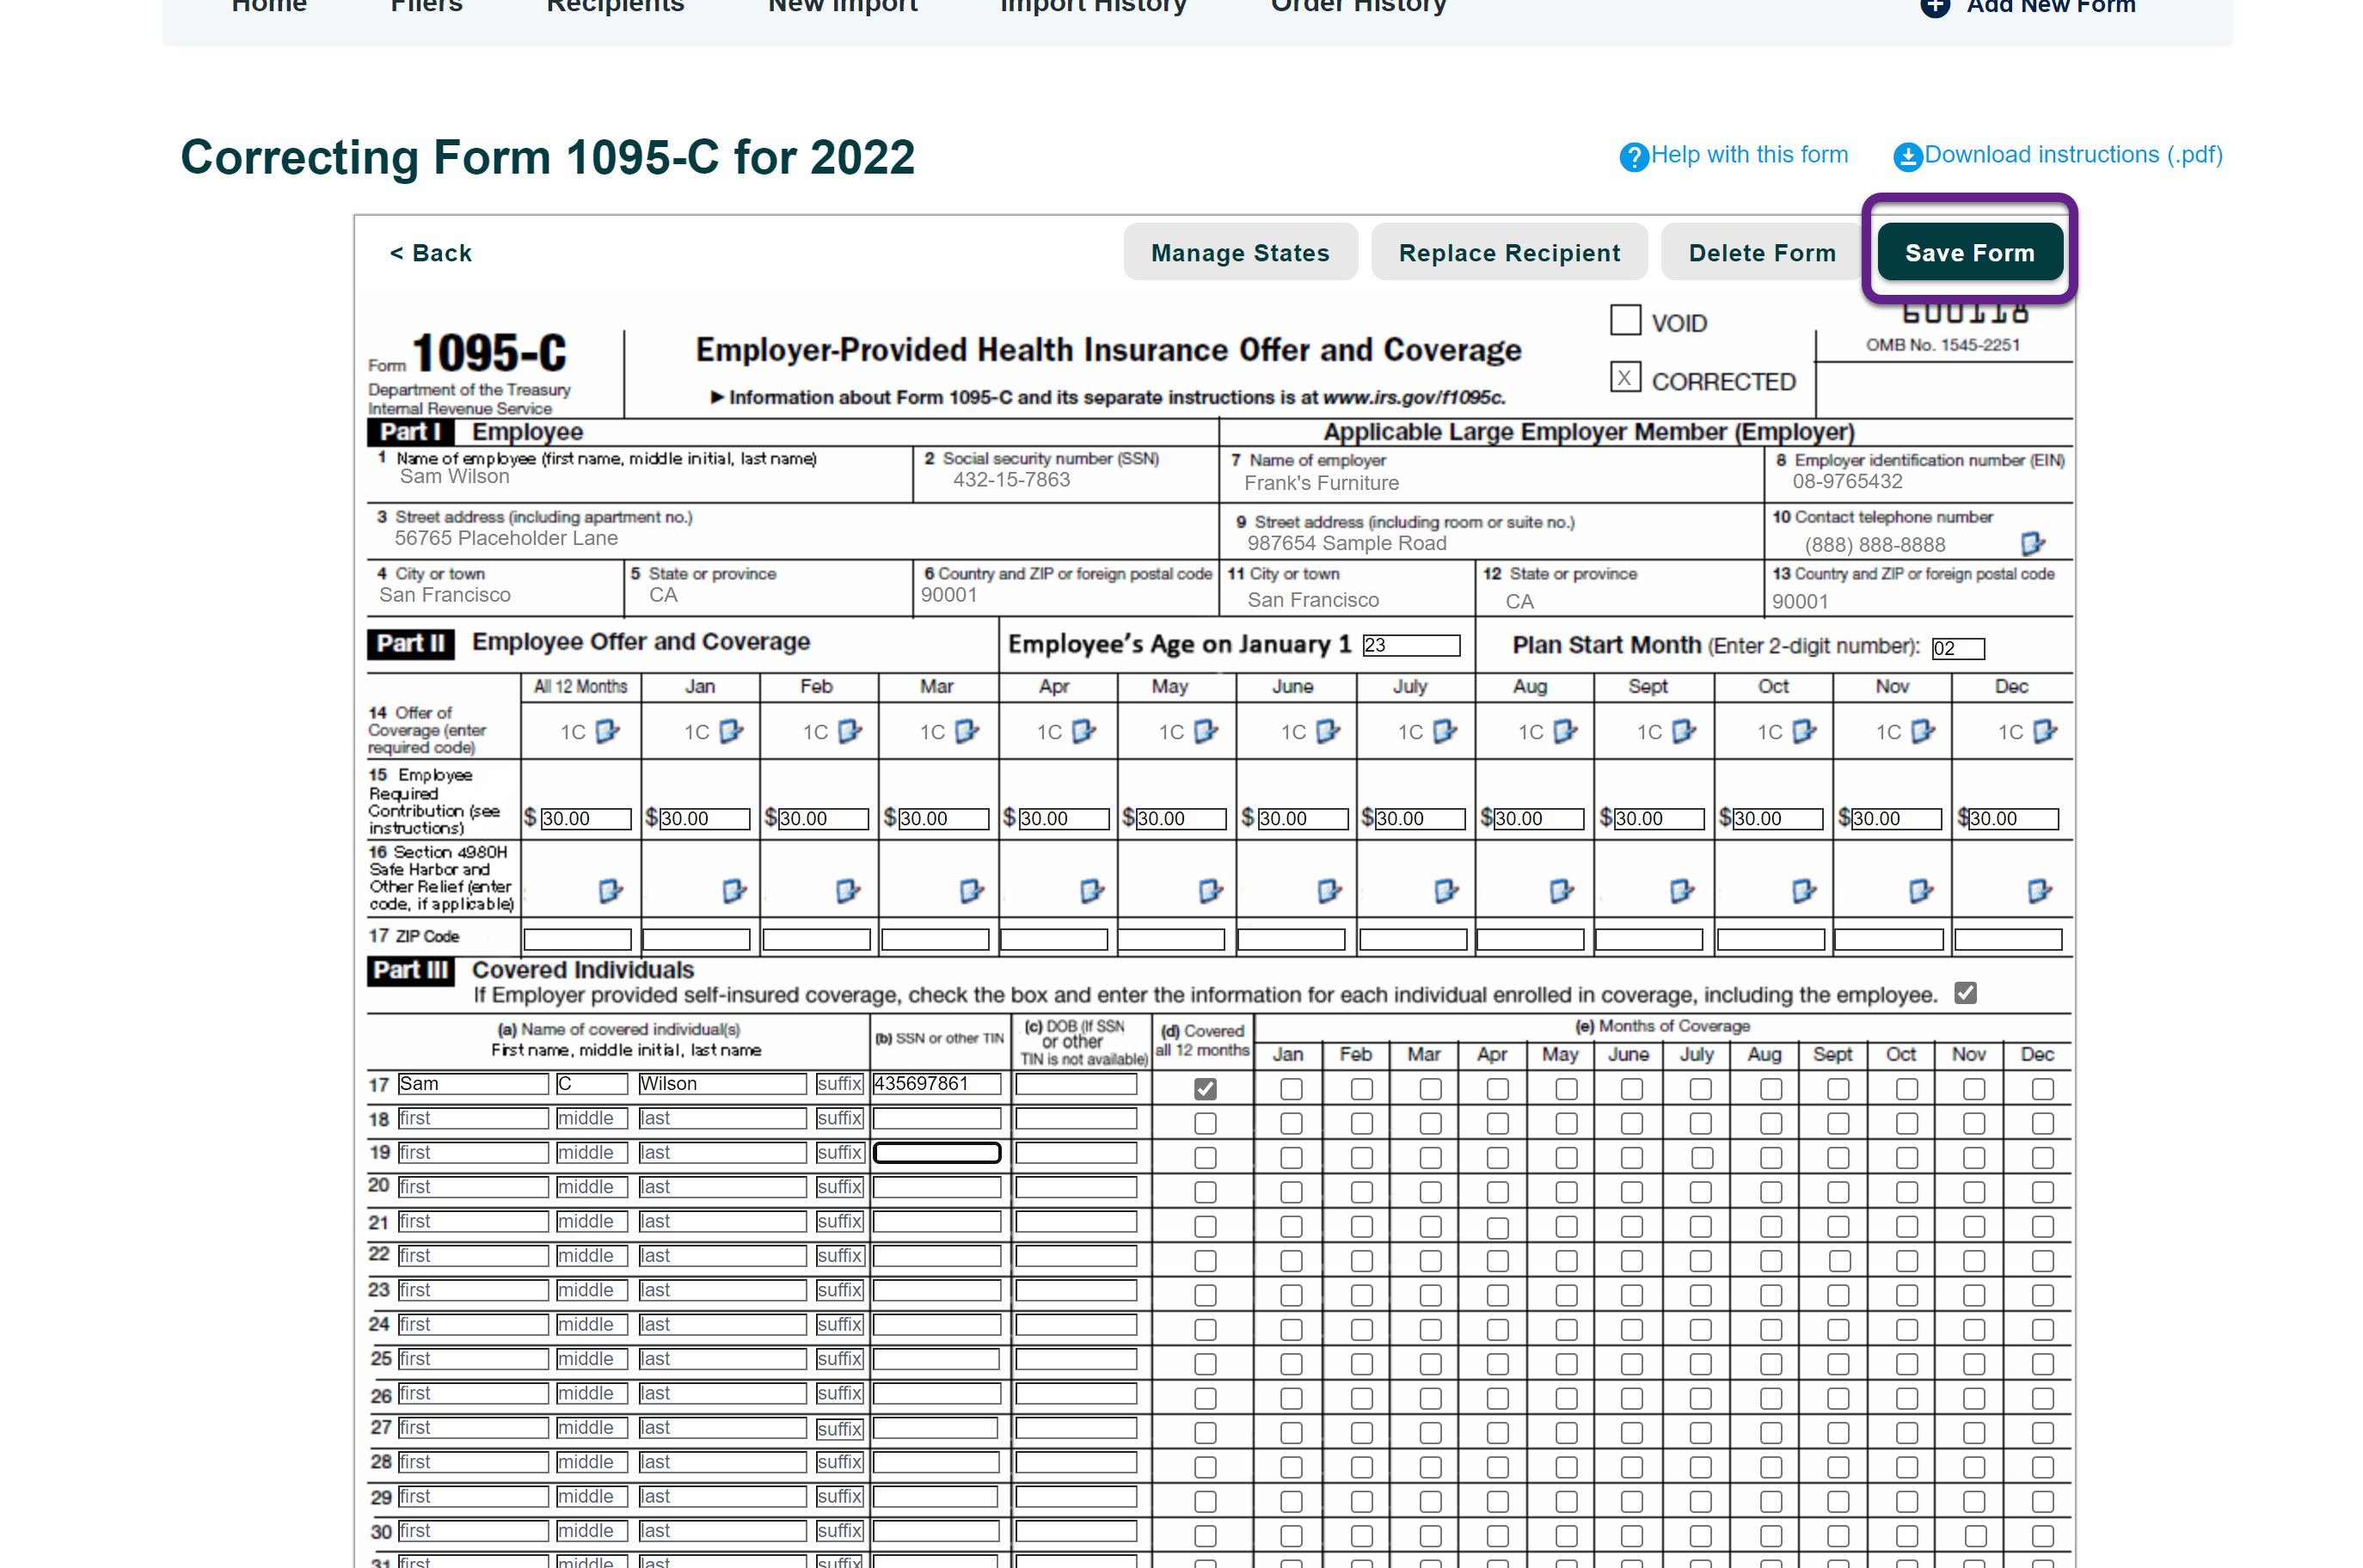Check the VOID checkbox
The height and width of the screenshot is (1568, 2363).
click(x=1625, y=321)
